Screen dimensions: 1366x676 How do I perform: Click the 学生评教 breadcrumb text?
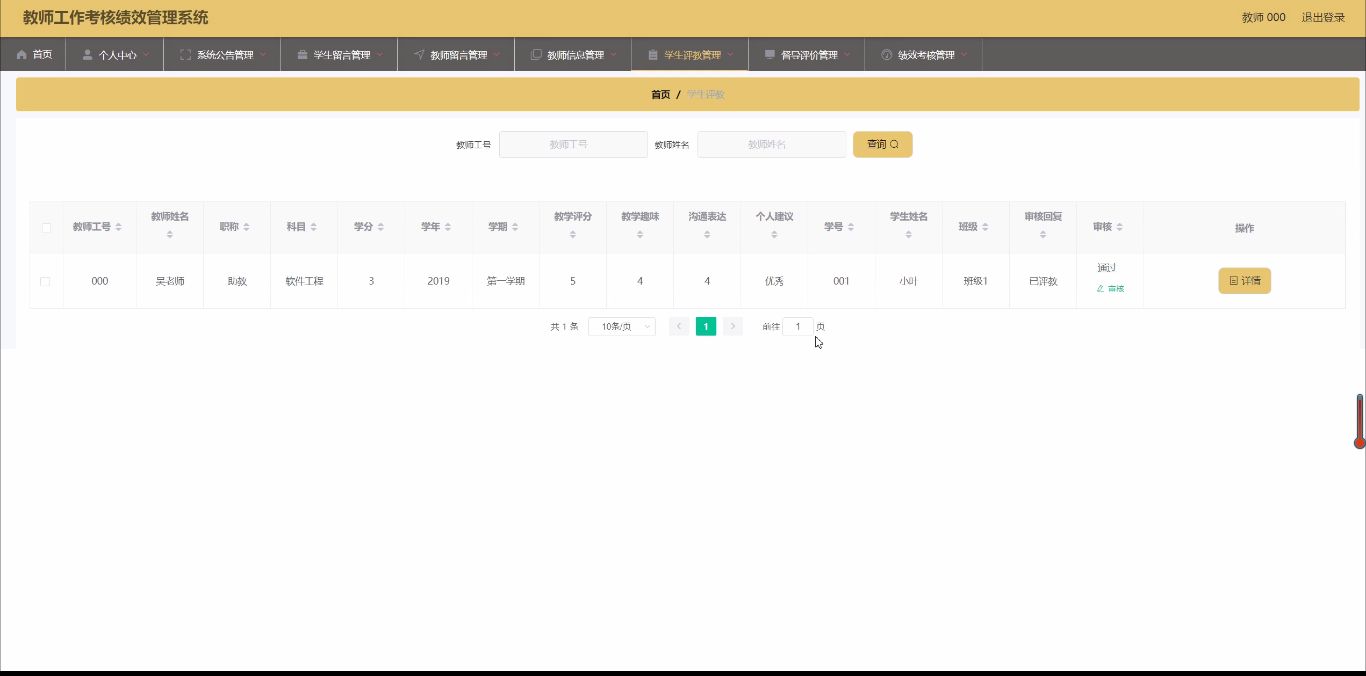(706, 94)
